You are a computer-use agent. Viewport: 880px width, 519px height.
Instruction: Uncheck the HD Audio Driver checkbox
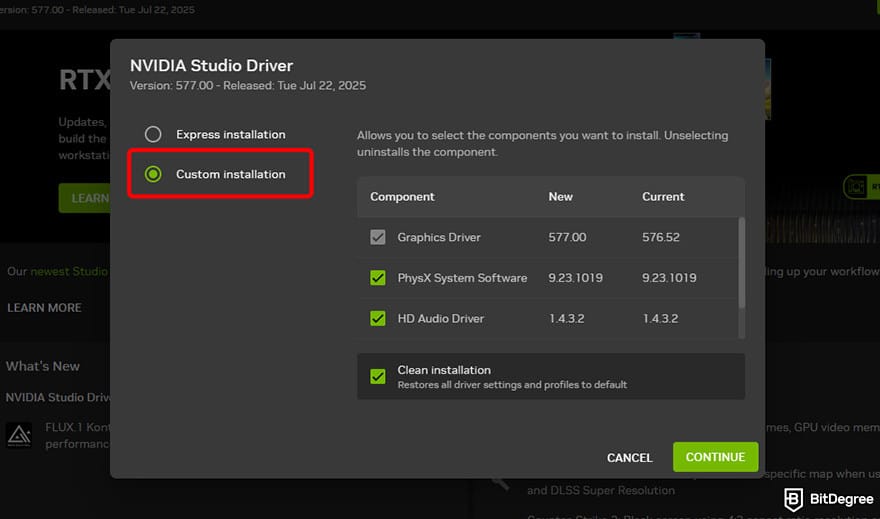click(x=378, y=318)
